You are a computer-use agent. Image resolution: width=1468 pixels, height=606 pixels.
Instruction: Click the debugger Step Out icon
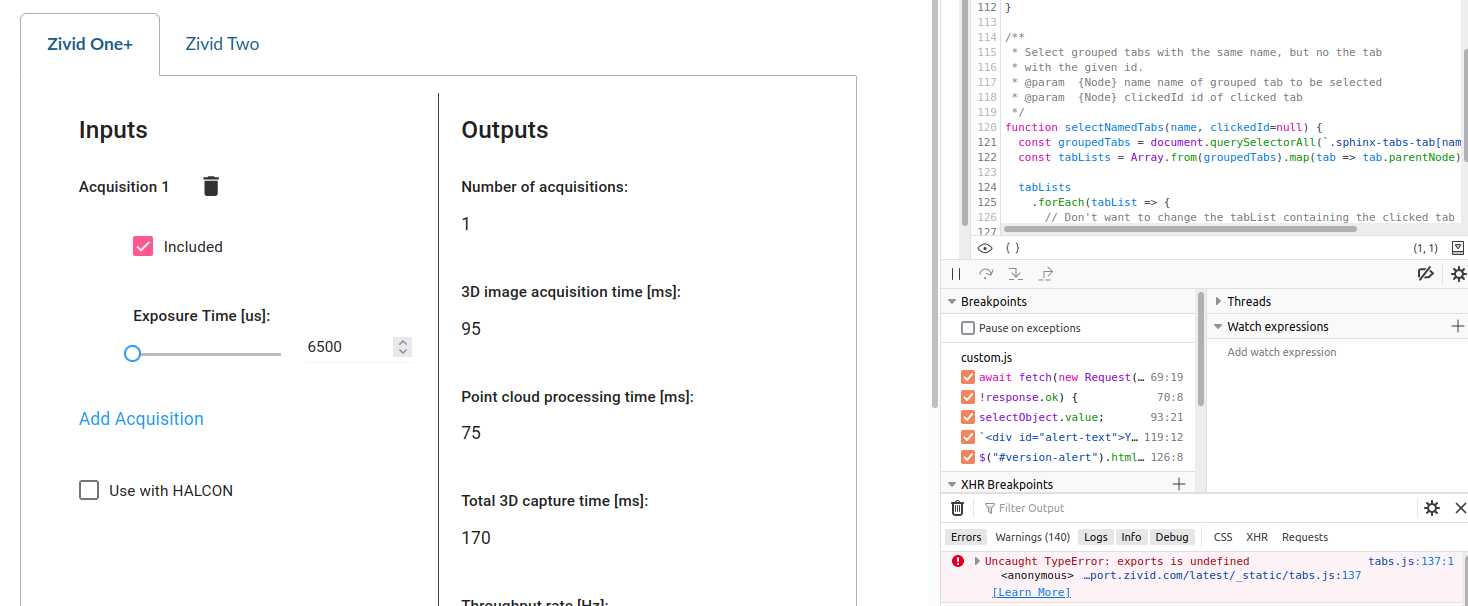tap(1046, 274)
